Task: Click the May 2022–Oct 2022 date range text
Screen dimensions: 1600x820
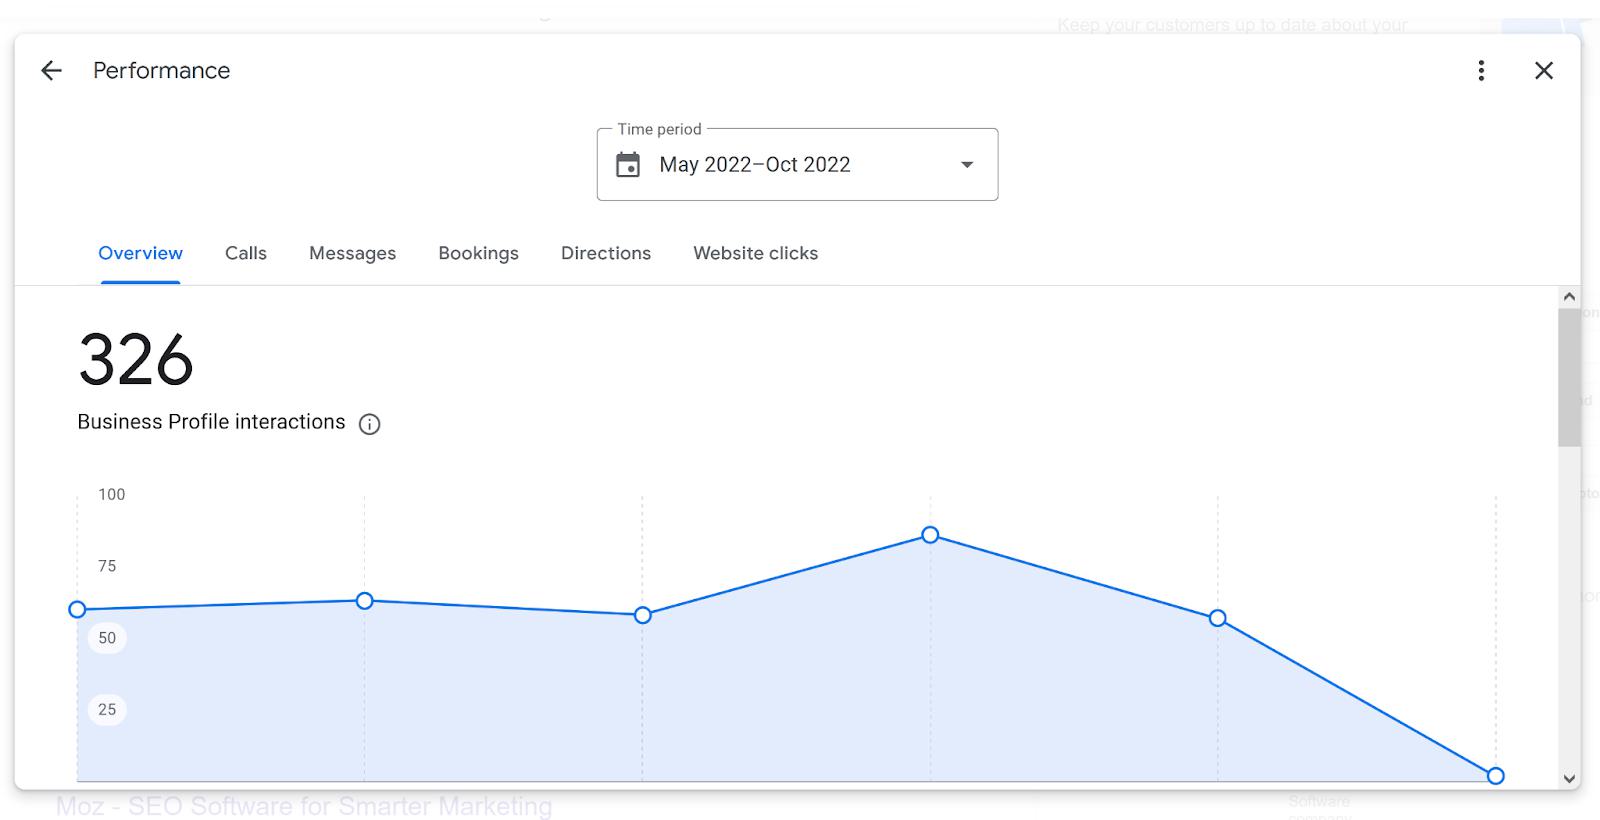Action: pos(754,165)
